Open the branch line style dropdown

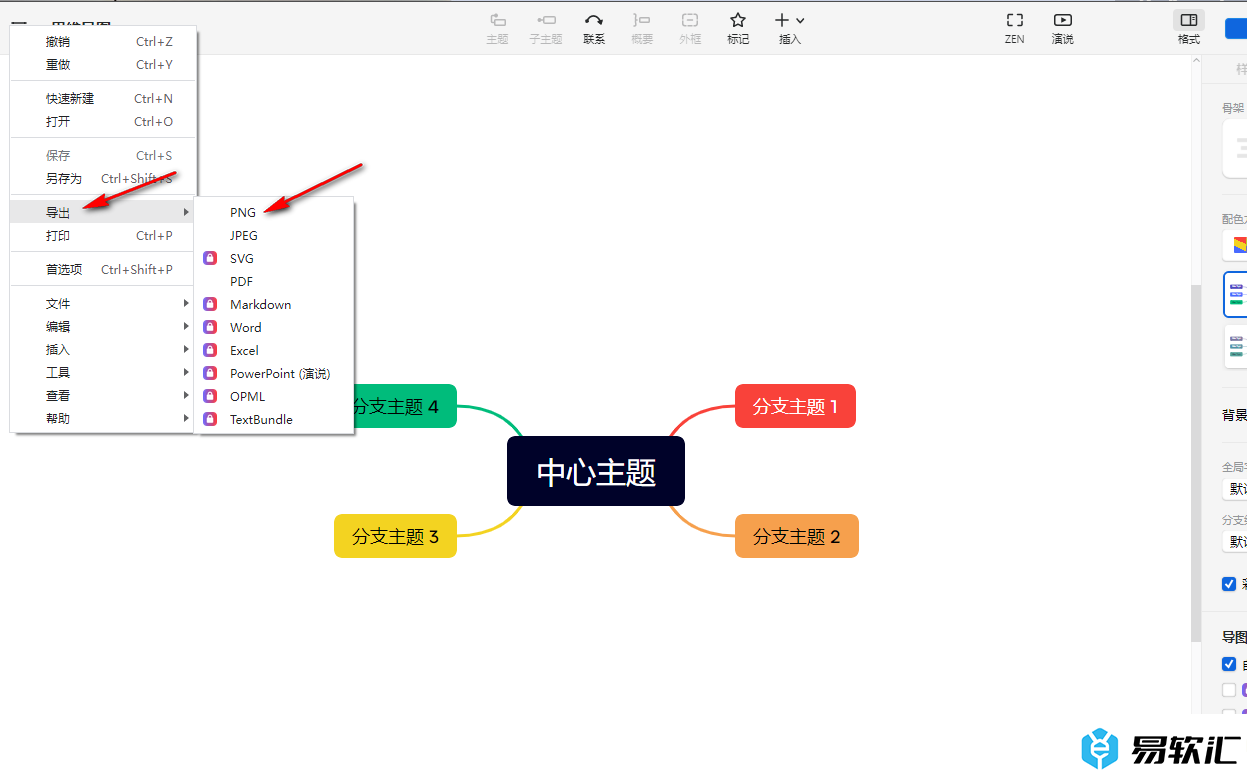[x=1235, y=542]
